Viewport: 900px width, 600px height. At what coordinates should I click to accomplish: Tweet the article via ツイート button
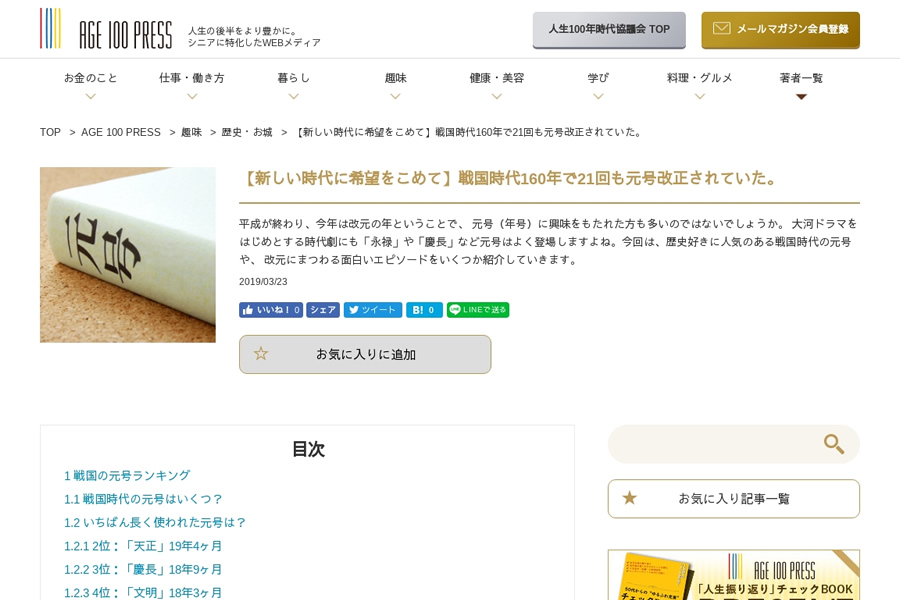[x=373, y=310]
